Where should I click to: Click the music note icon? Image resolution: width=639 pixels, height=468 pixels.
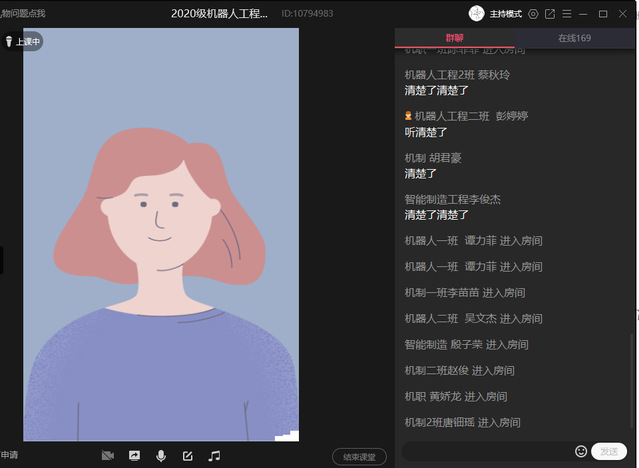click(214, 456)
